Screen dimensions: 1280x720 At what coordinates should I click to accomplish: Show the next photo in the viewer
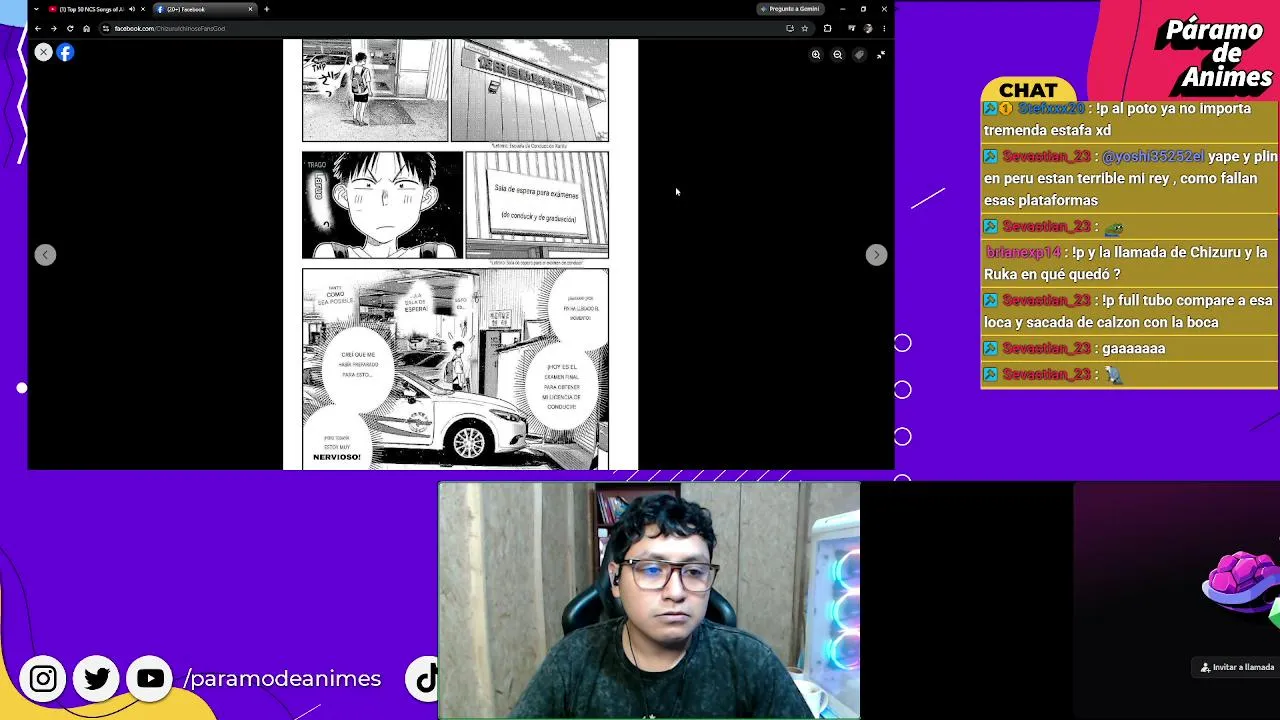coord(876,255)
